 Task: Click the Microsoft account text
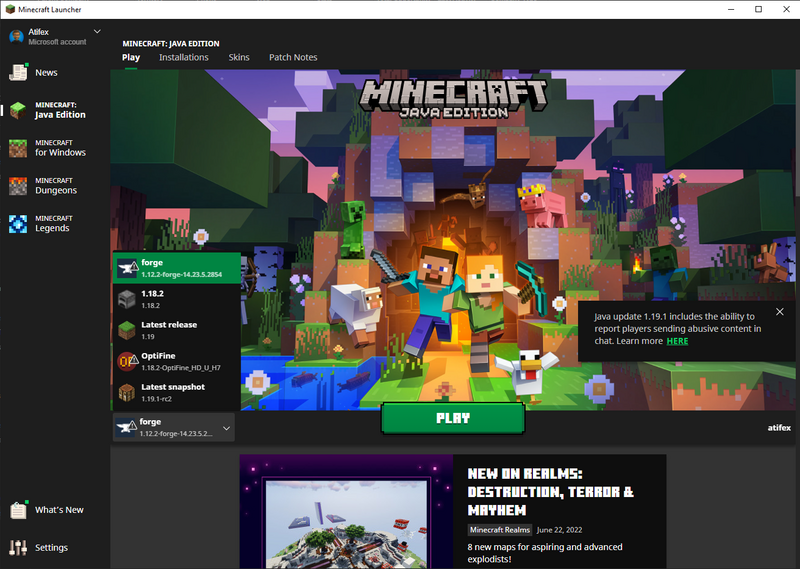pyautogui.click(x=57, y=42)
